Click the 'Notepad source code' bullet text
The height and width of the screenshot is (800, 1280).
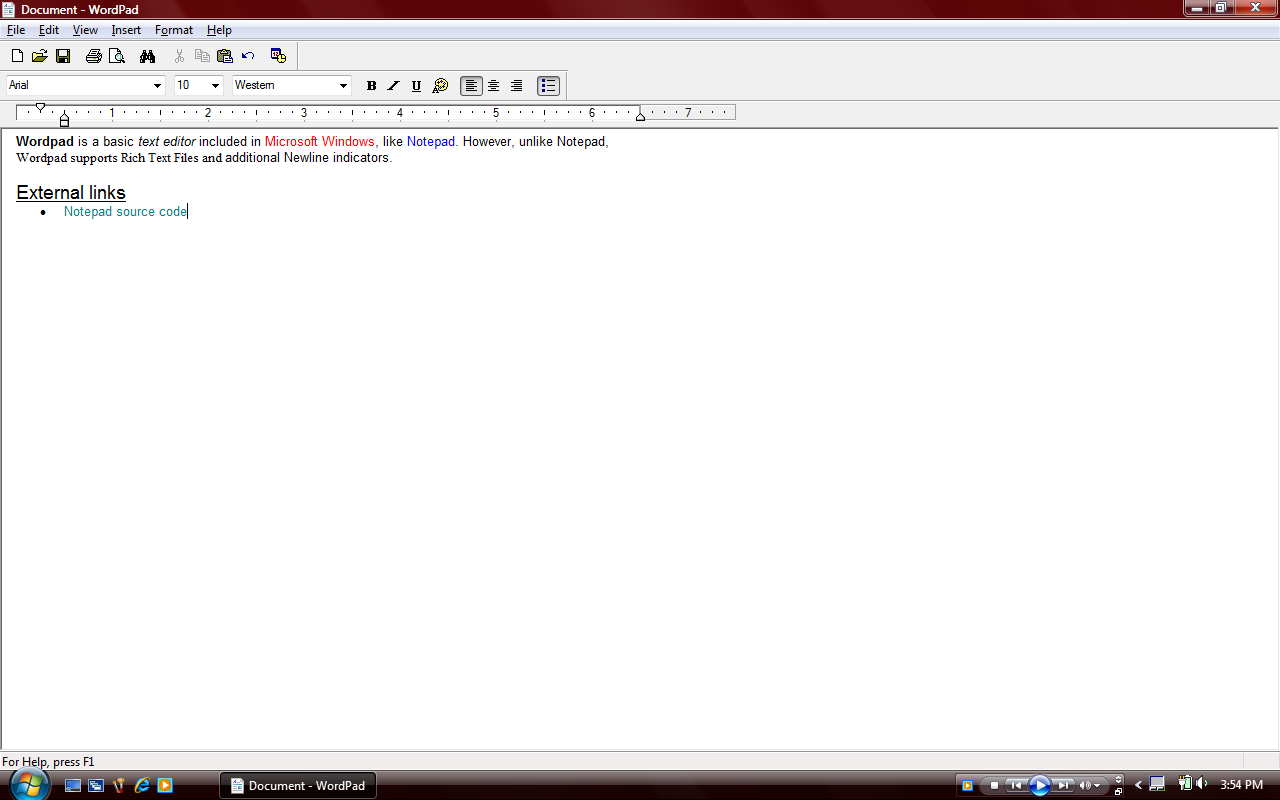pos(125,212)
